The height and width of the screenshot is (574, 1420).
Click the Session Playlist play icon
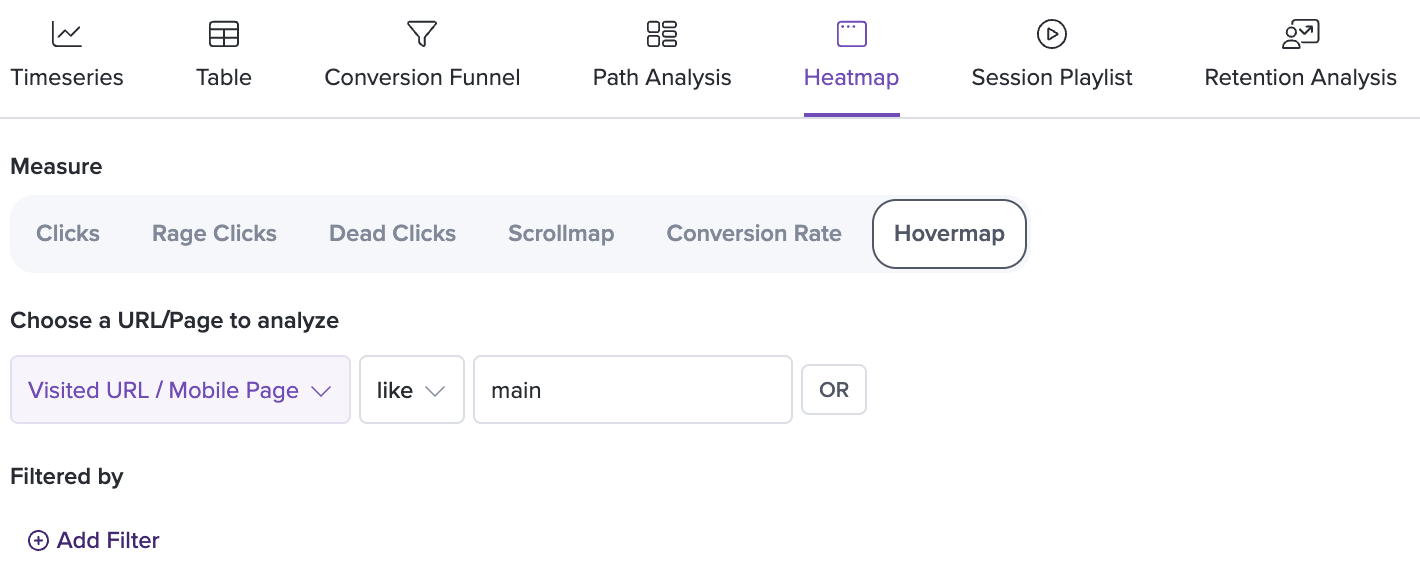click(1052, 34)
